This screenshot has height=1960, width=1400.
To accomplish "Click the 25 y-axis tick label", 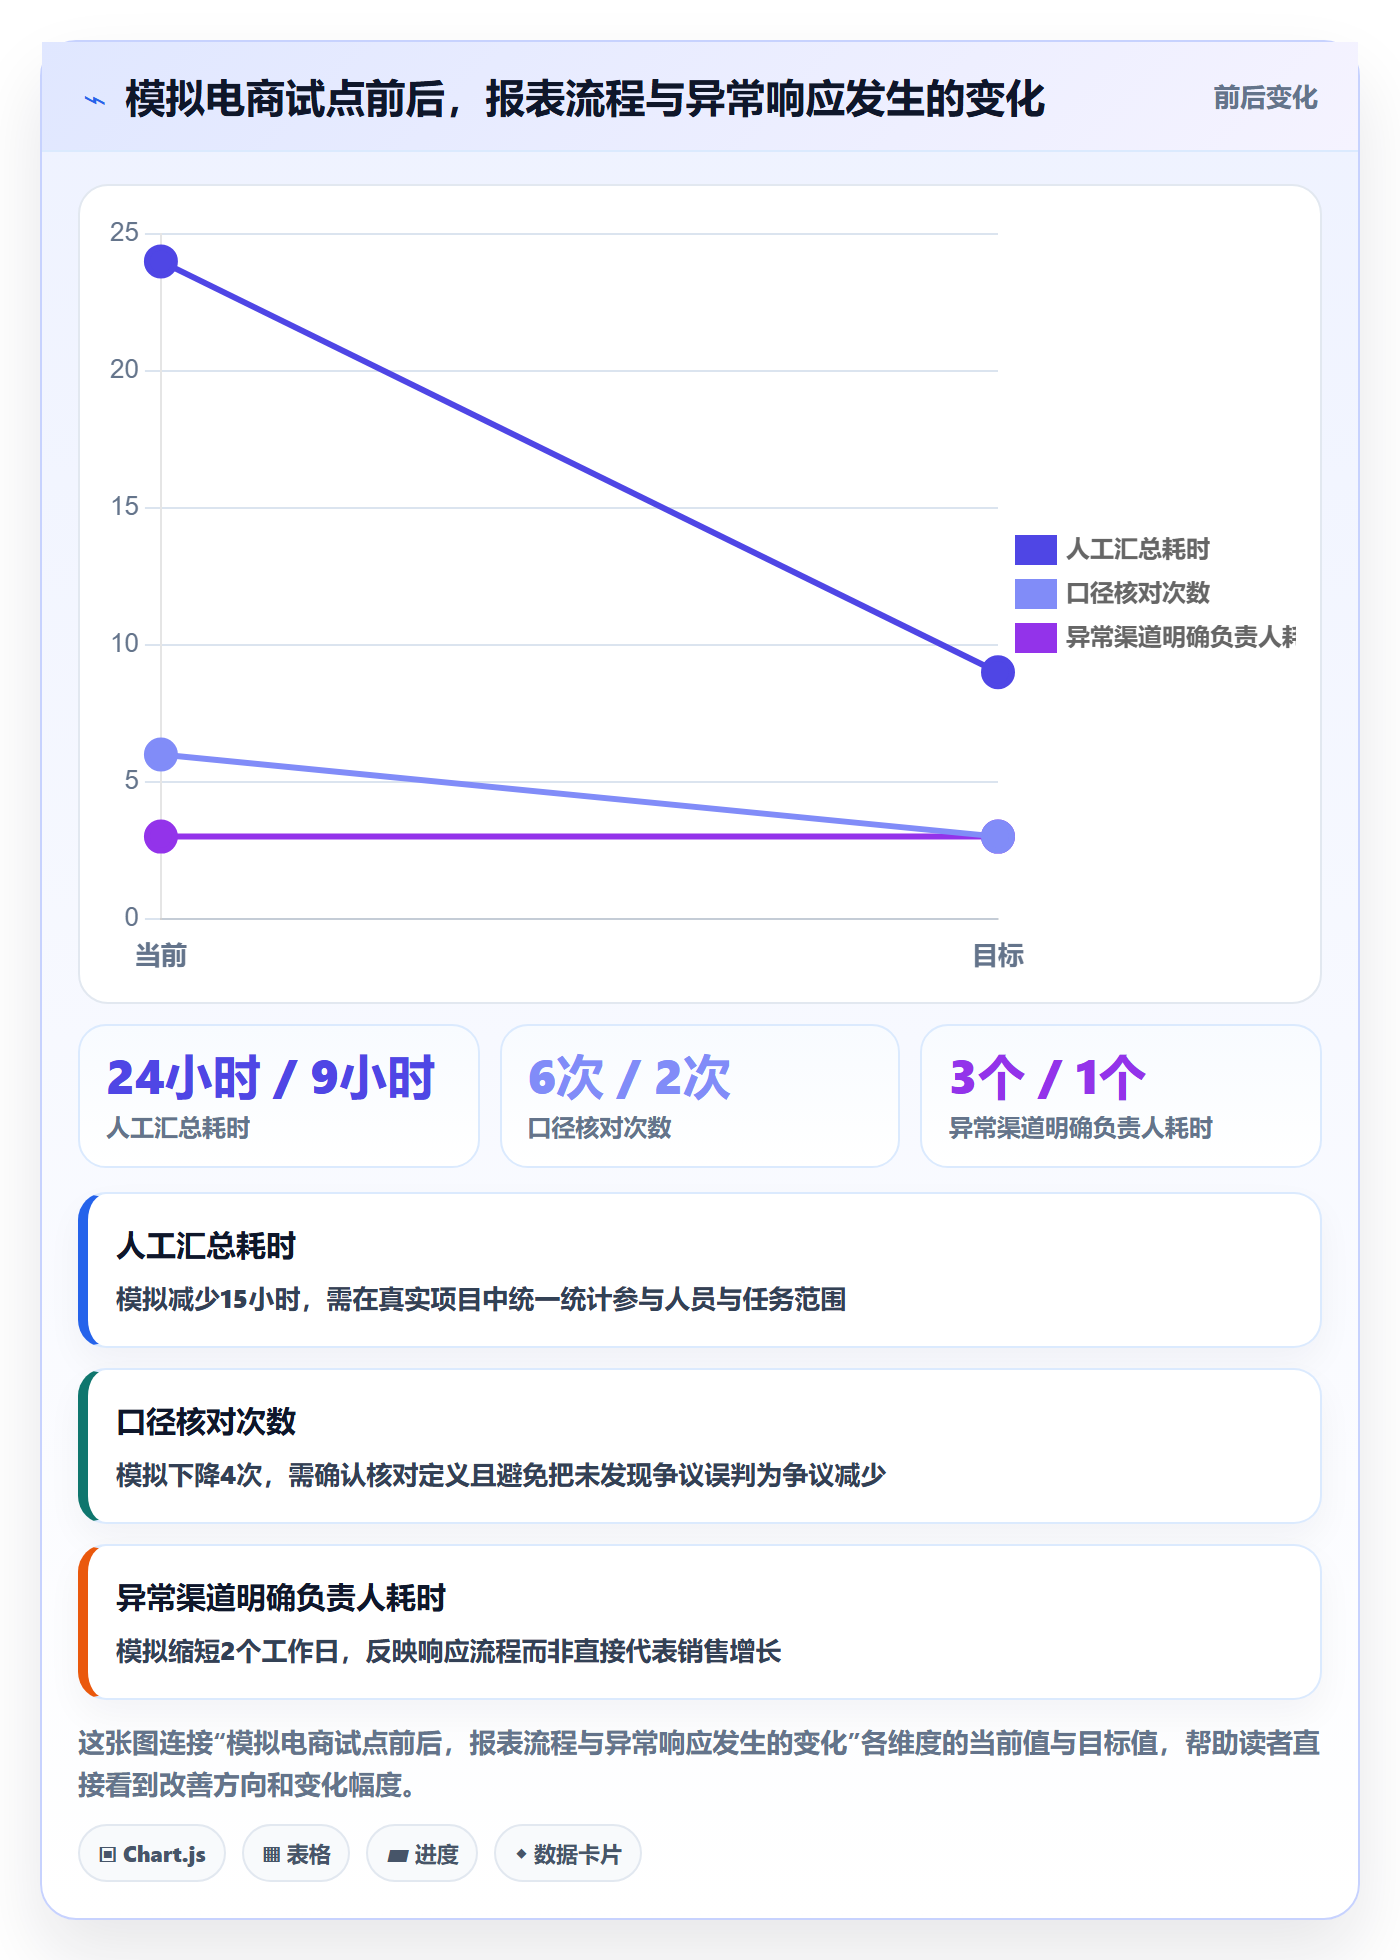I will coord(124,233).
